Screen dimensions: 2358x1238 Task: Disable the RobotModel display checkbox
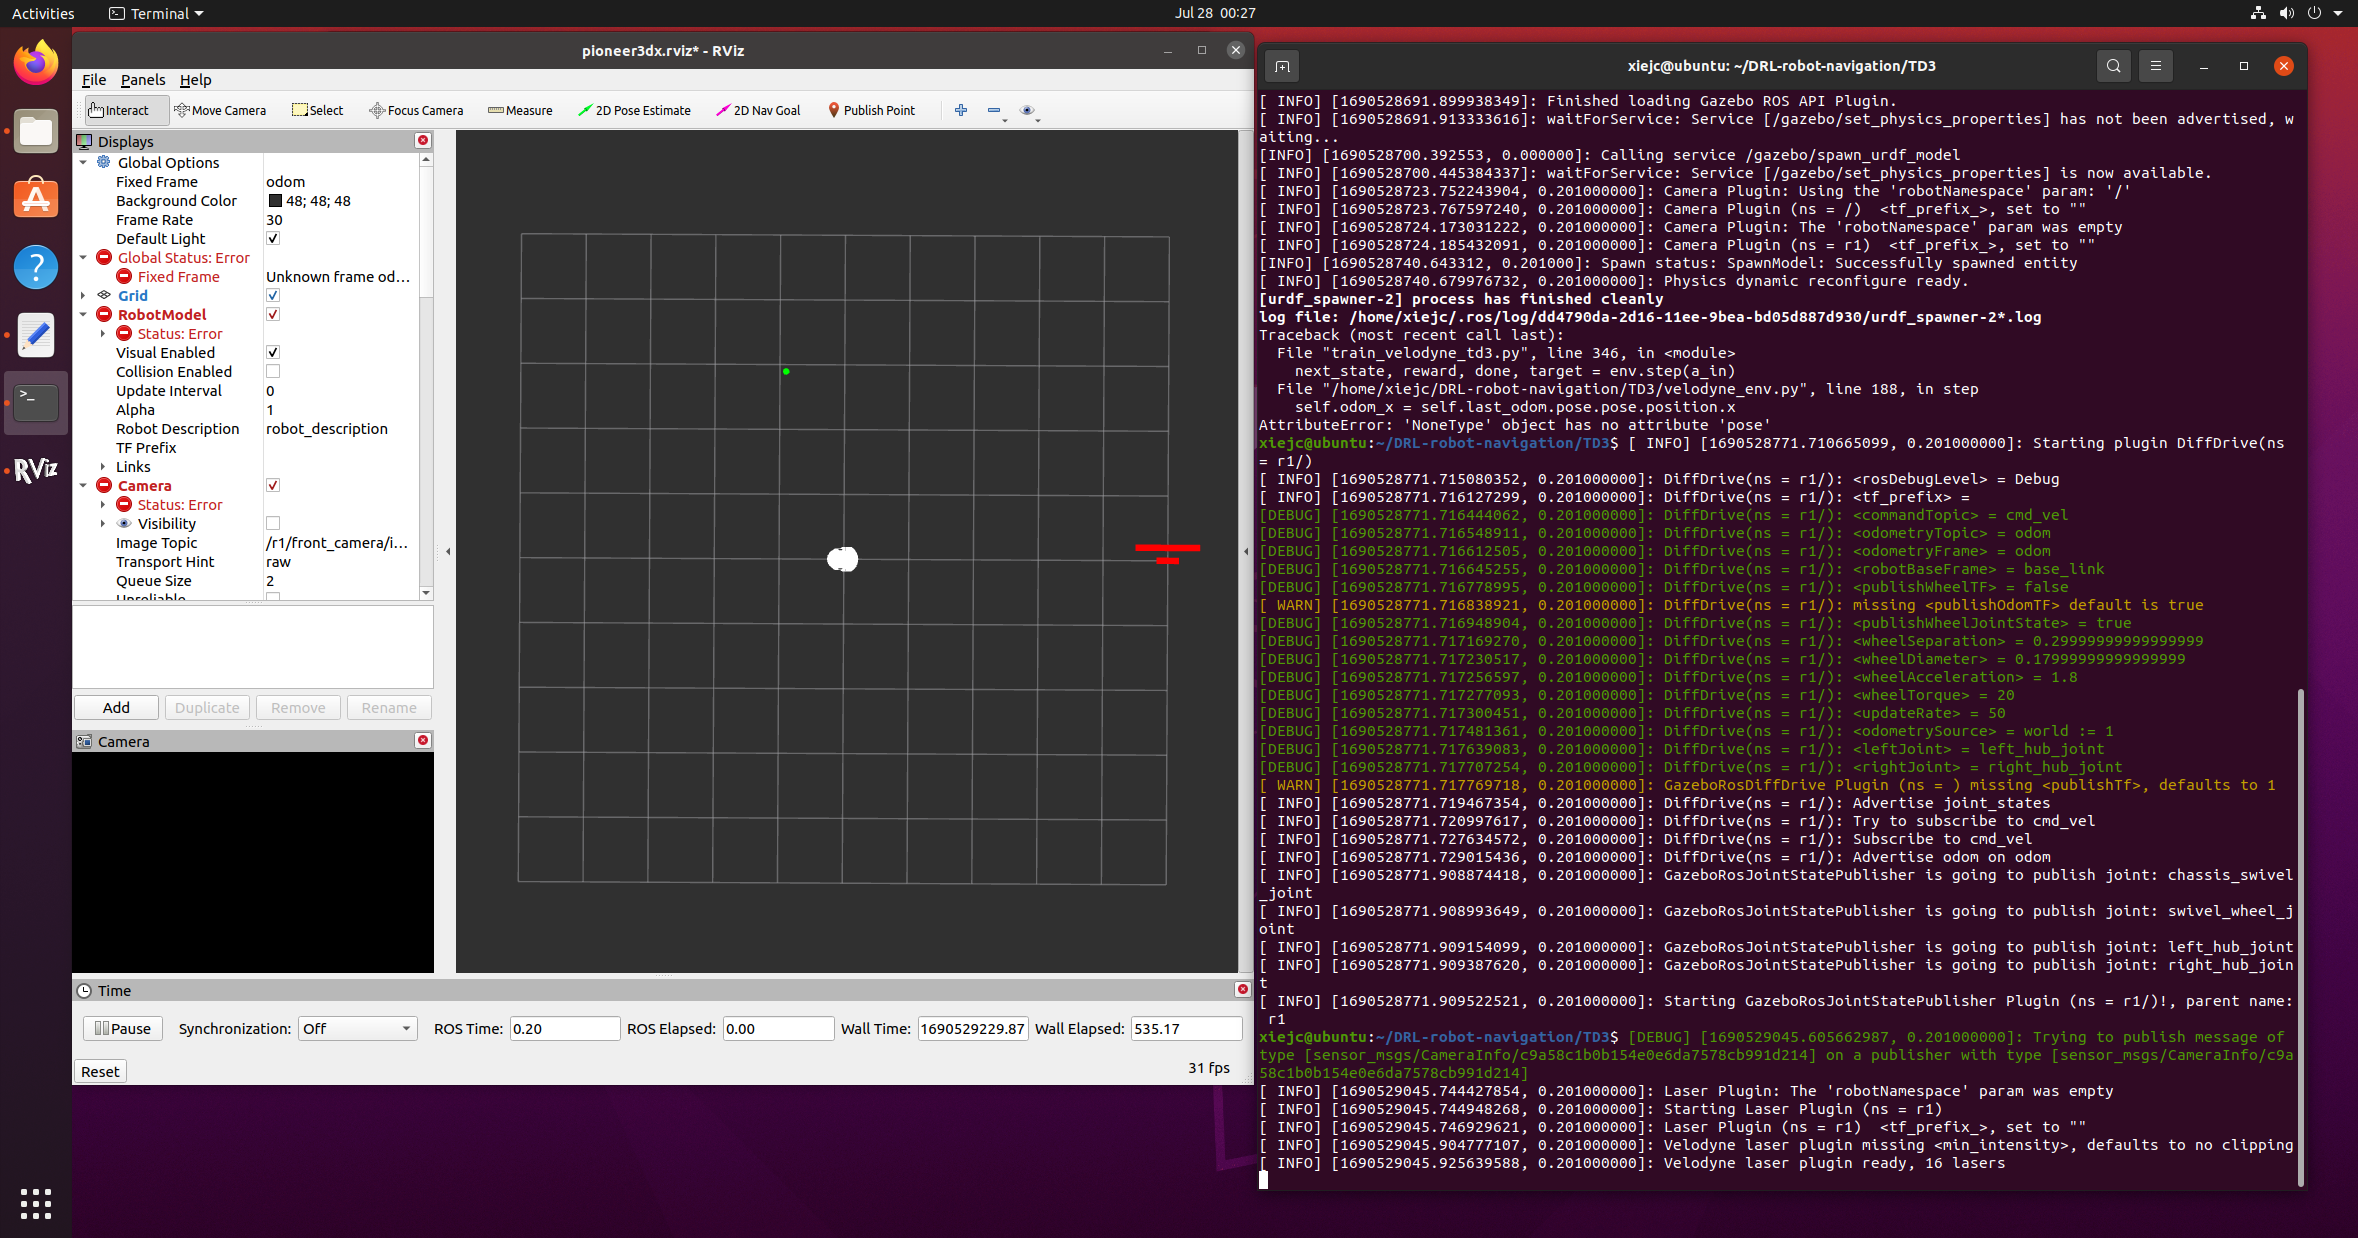coord(272,314)
